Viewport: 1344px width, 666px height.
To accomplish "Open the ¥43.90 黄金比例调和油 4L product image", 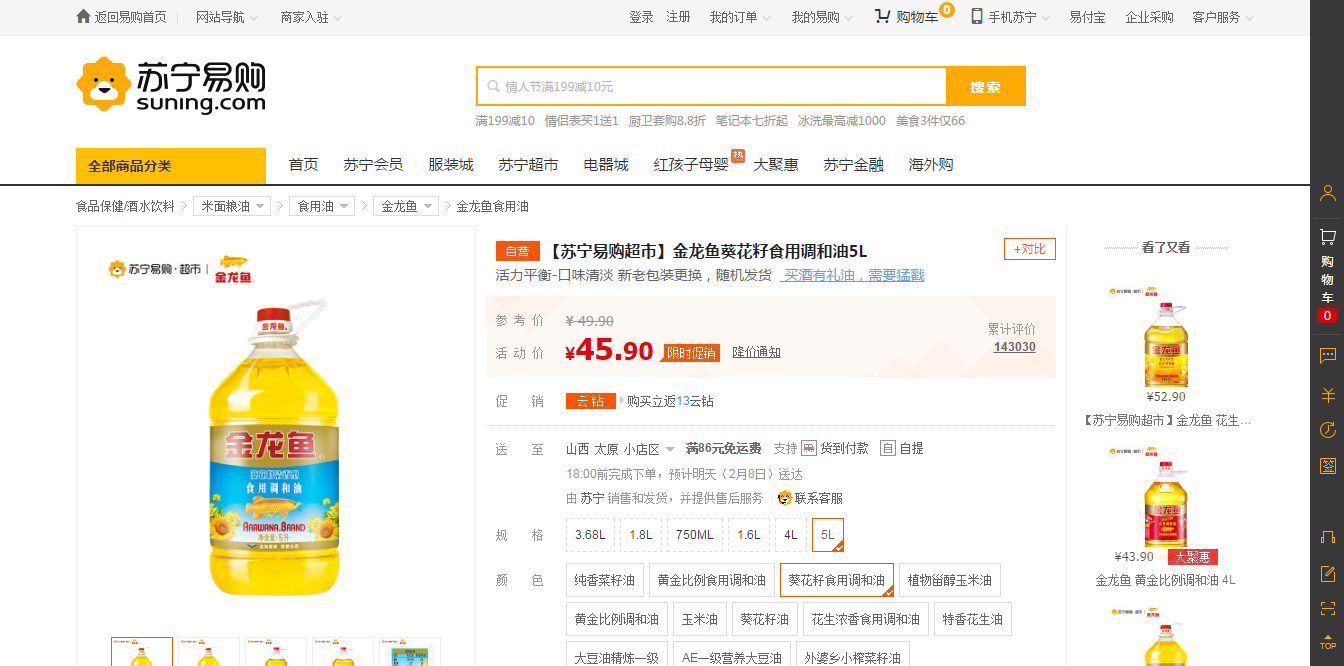I will 1166,497.
